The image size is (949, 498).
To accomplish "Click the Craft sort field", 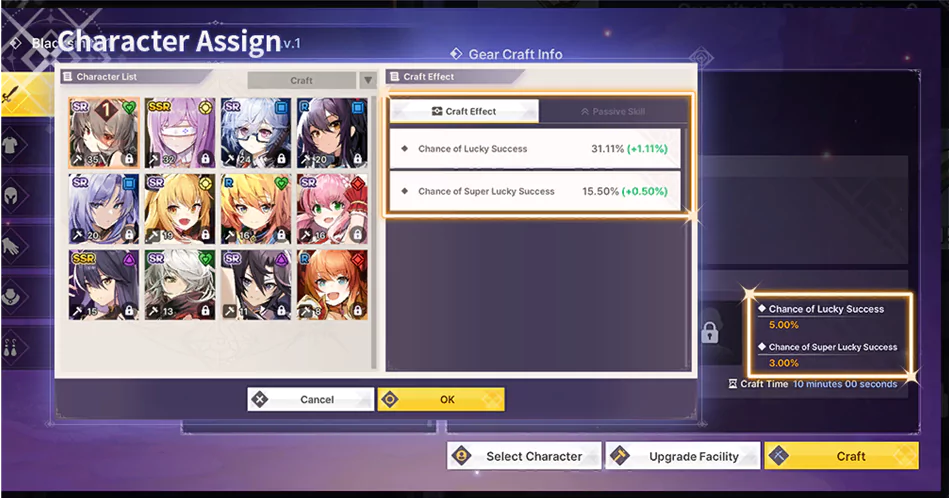I will (x=301, y=80).
